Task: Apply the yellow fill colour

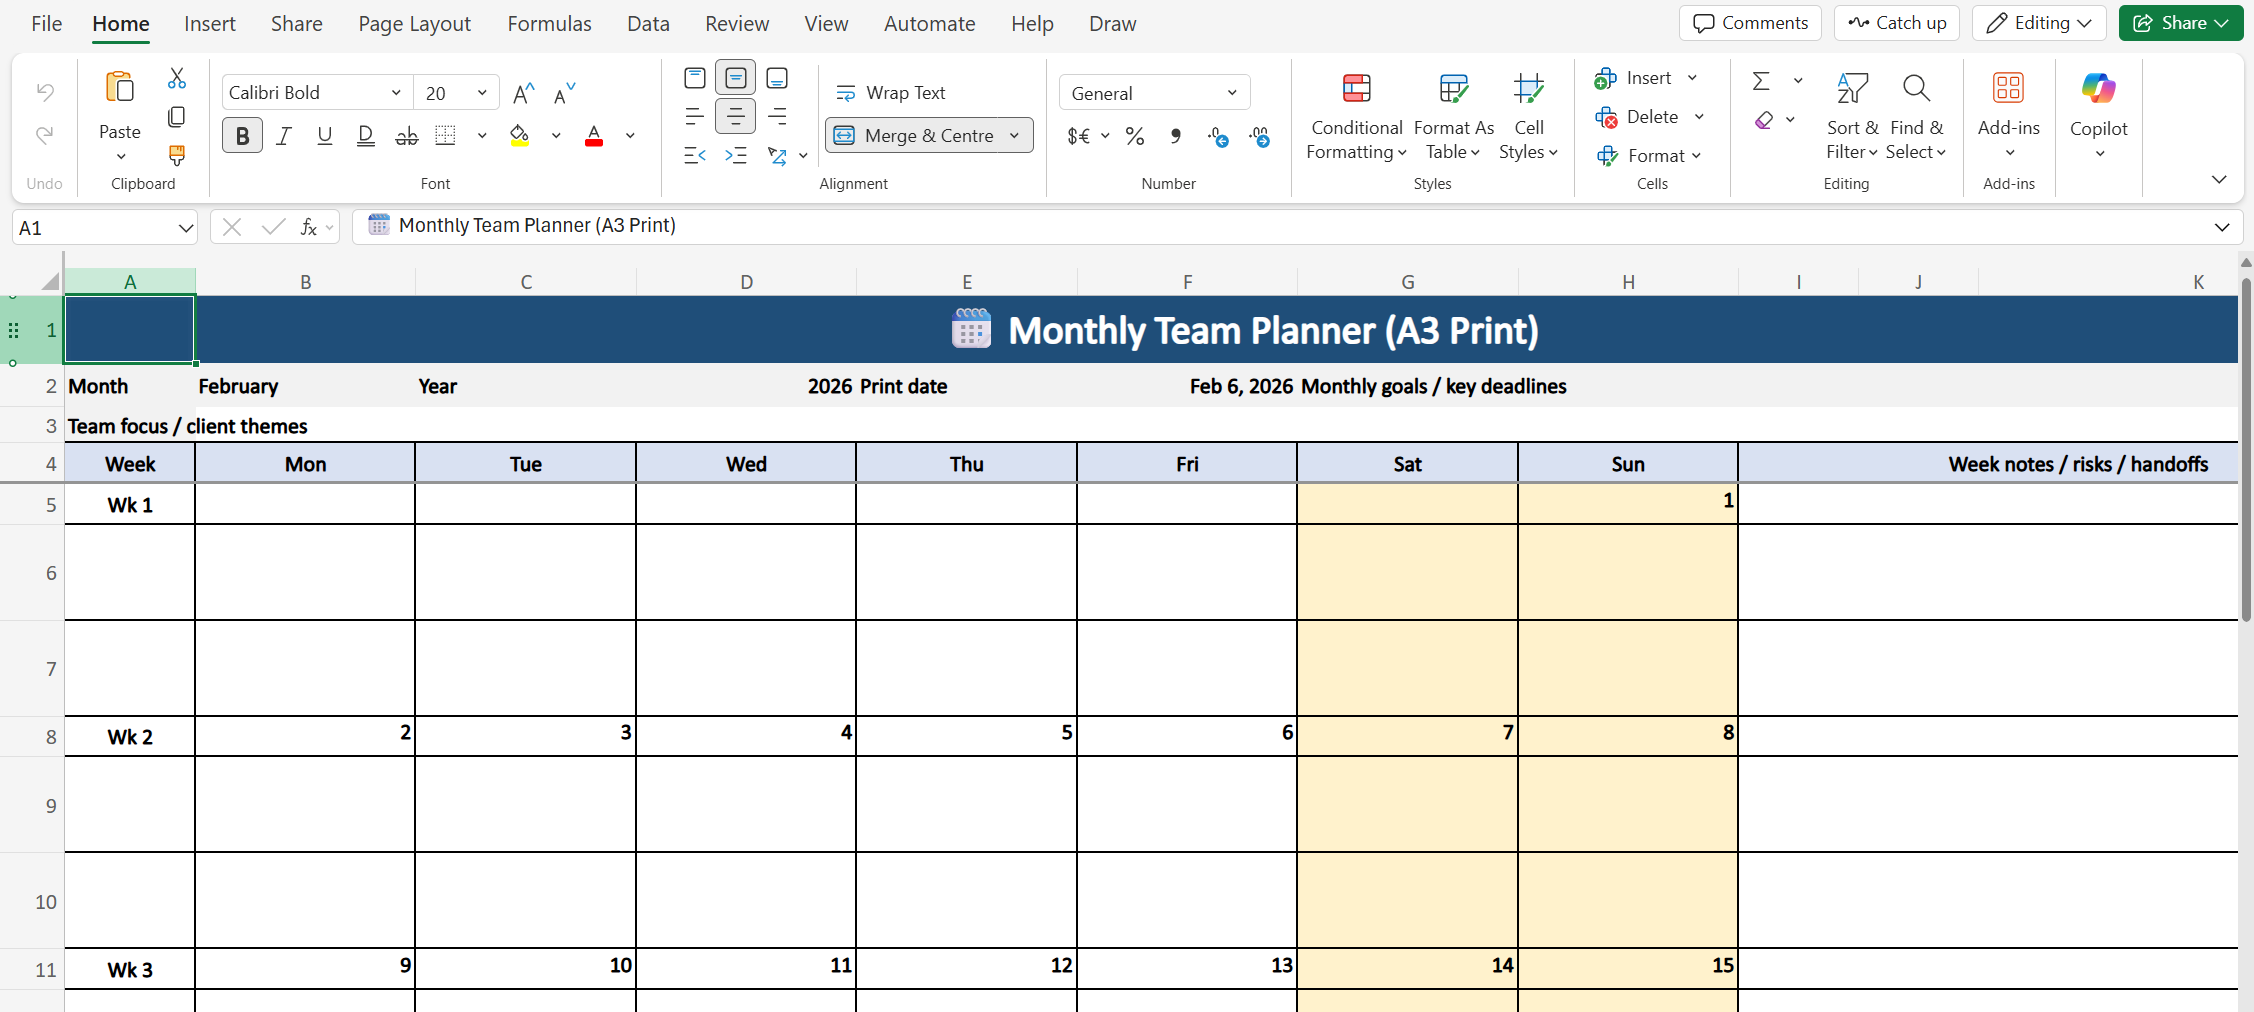Action: click(520, 136)
